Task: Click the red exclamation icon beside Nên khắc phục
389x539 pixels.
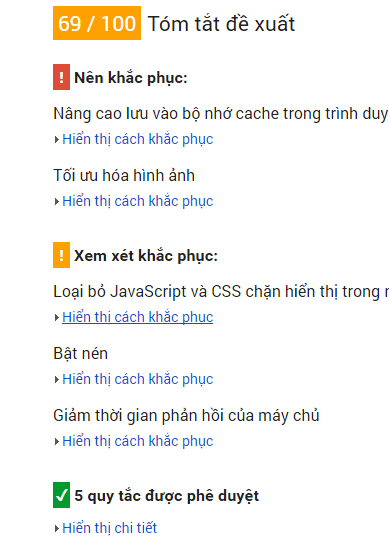Action: pos(62,77)
